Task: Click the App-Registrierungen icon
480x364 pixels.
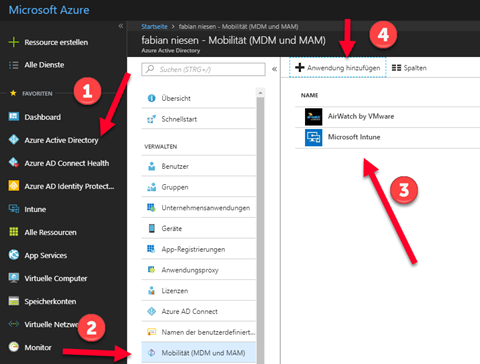Action: [x=151, y=249]
